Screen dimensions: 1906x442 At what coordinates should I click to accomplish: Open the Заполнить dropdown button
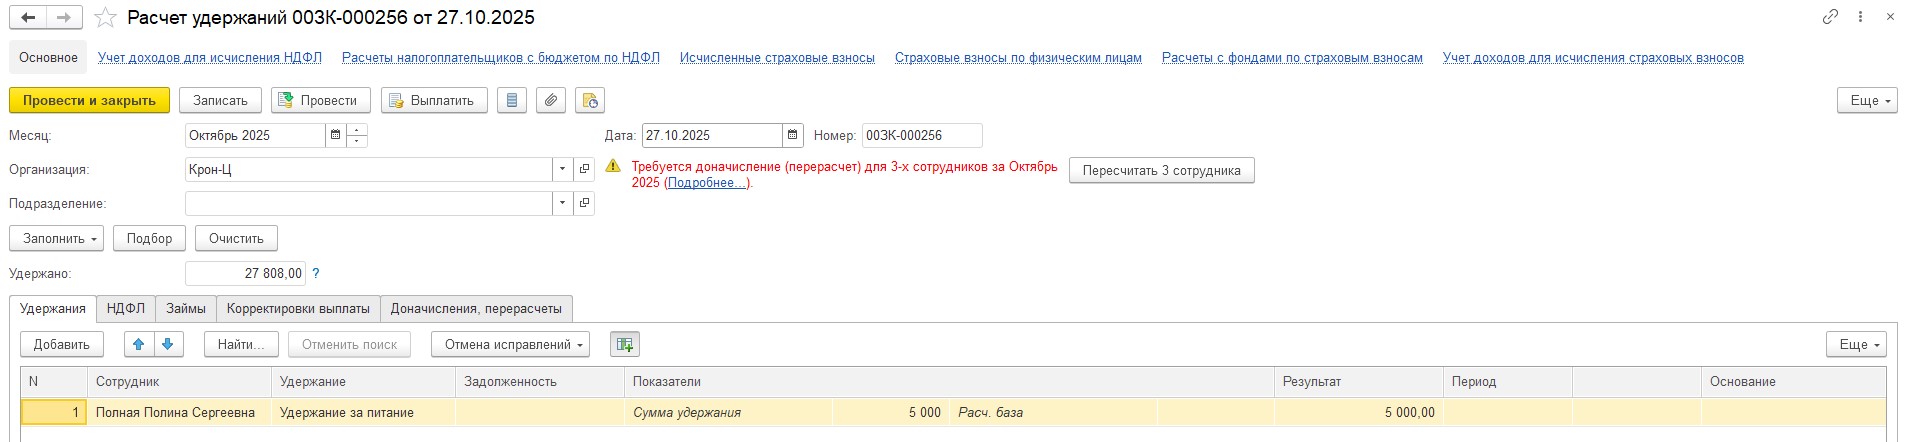coord(56,239)
